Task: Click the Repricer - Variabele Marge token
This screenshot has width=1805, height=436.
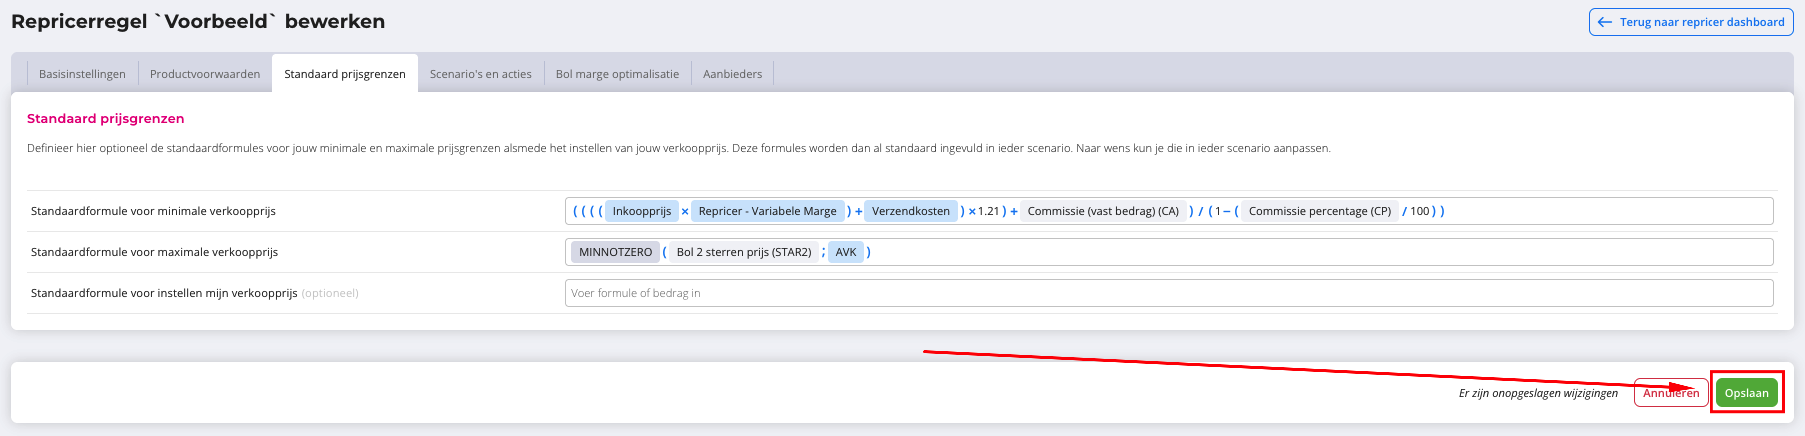Action: pyautogui.click(x=767, y=211)
